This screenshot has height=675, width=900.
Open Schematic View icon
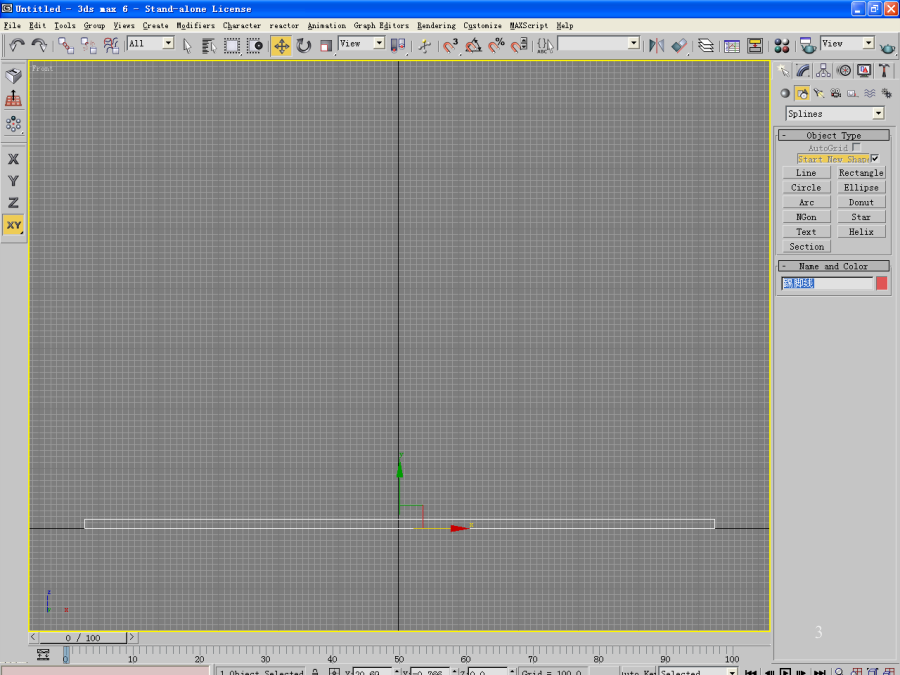pyautogui.click(x=755, y=45)
